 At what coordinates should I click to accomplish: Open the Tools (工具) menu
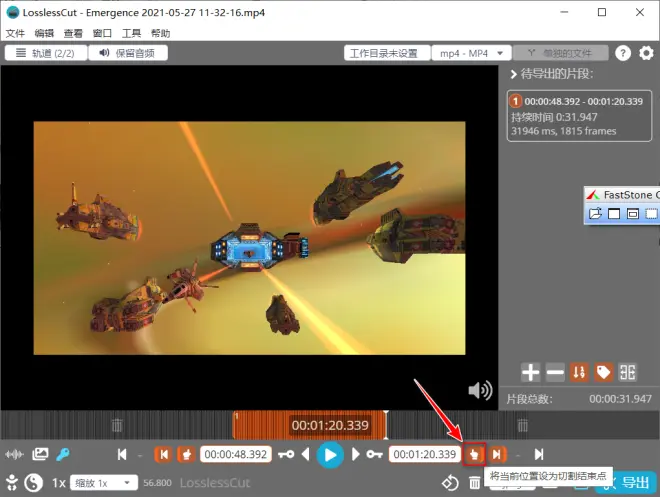coord(131,33)
